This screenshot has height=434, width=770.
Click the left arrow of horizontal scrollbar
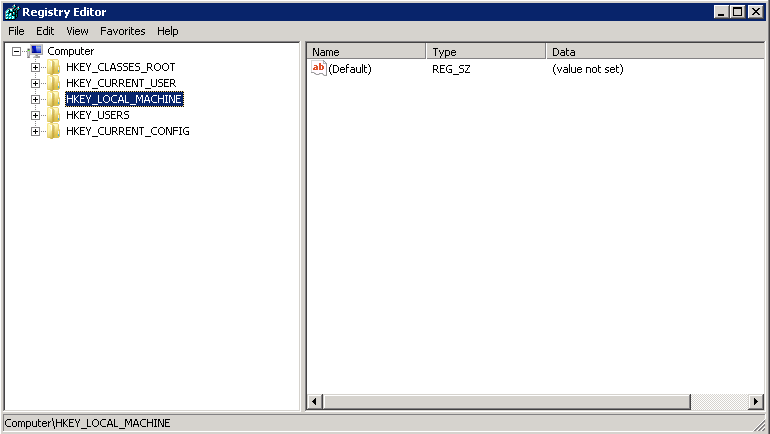coord(315,402)
